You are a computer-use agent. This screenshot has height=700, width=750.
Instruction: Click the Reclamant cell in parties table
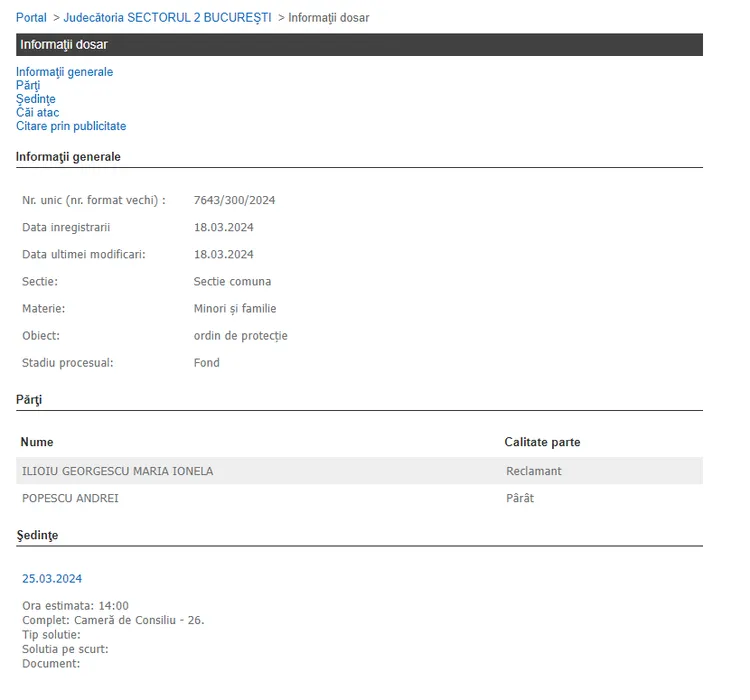pos(534,471)
